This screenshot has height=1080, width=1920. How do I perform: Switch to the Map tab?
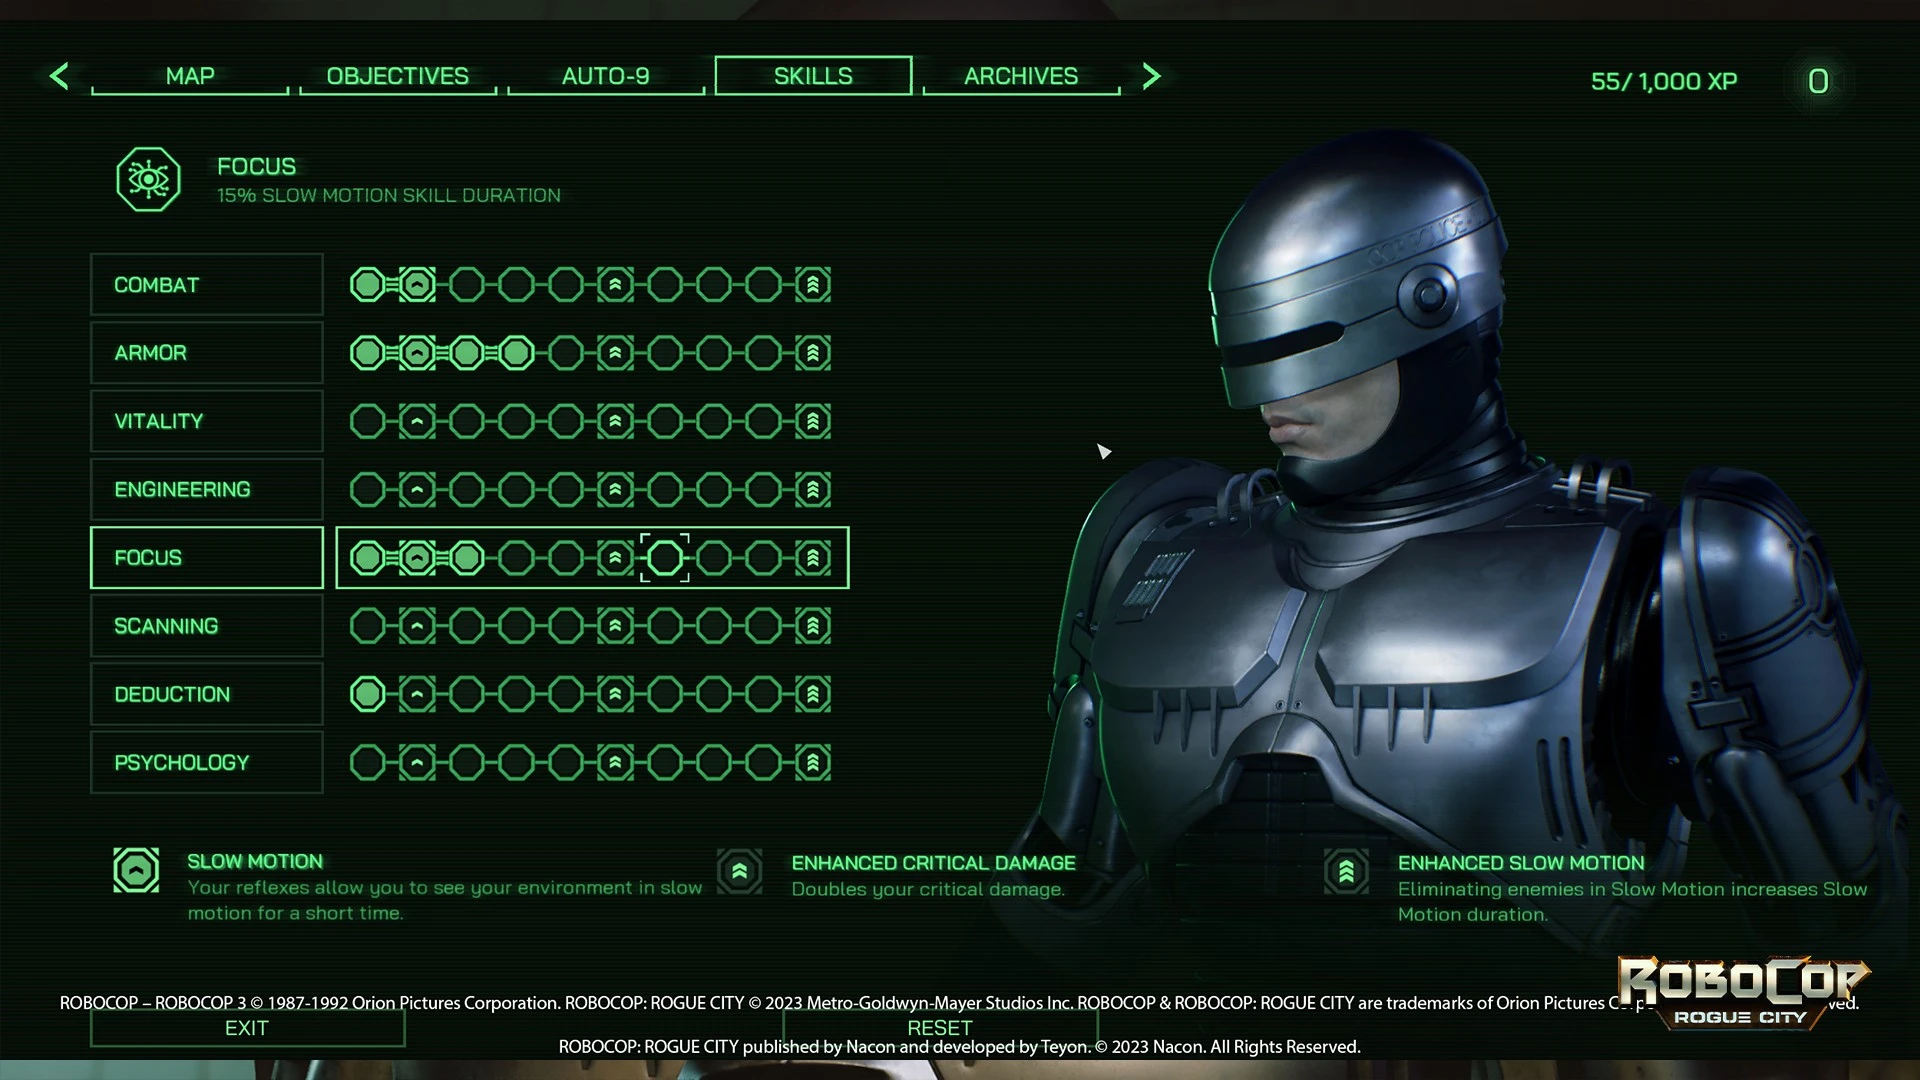coord(190,76)
